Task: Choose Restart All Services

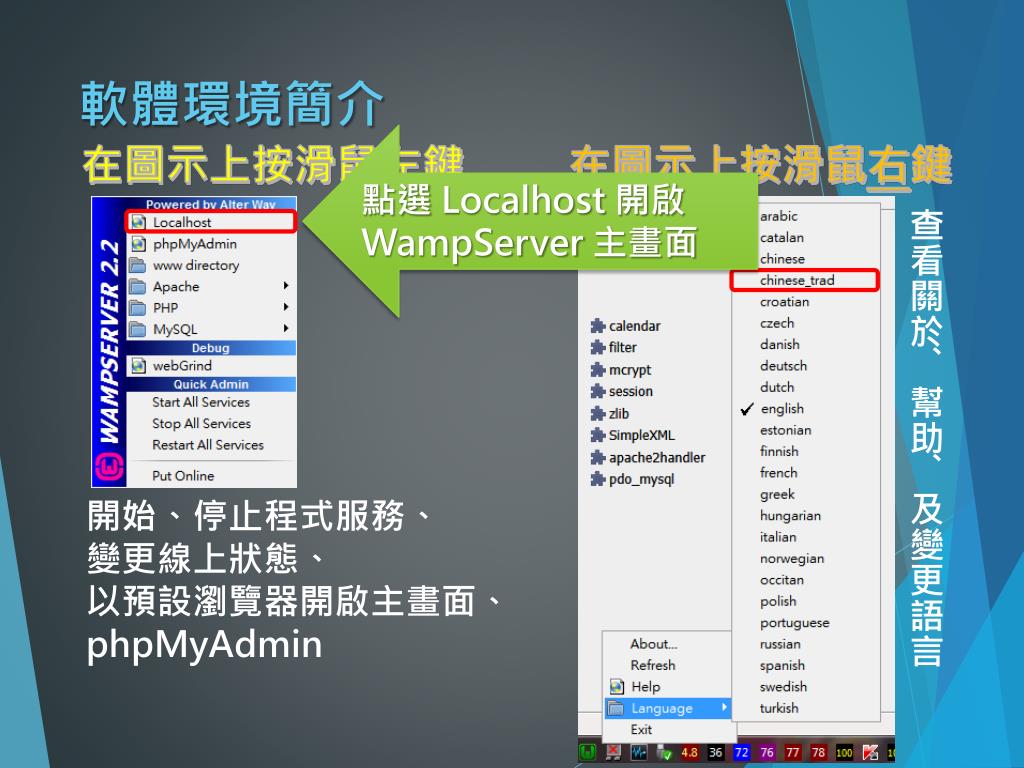Action: 210,445
